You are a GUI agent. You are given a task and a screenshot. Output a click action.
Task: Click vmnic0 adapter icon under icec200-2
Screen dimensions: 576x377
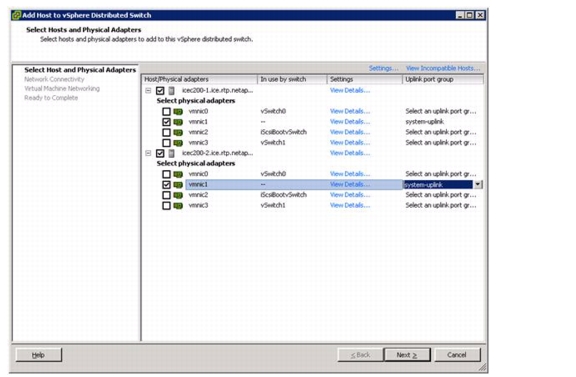coord(178,174)
